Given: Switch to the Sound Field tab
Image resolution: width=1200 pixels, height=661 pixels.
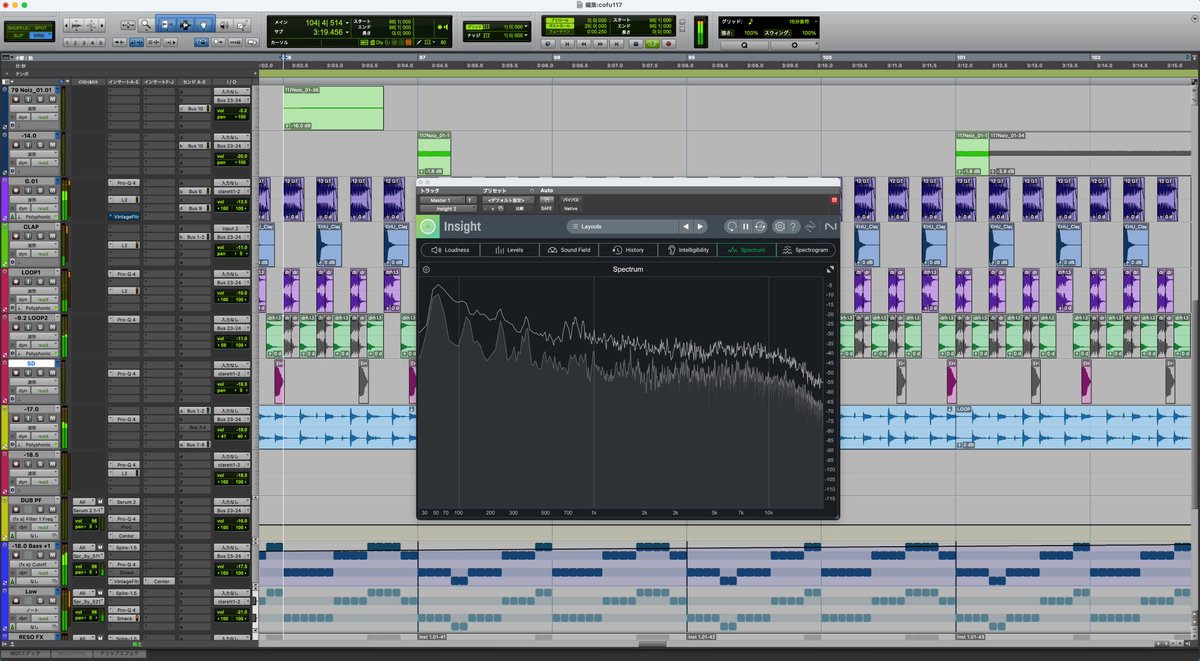Looking at the screenshot, I should coord(568,250).
